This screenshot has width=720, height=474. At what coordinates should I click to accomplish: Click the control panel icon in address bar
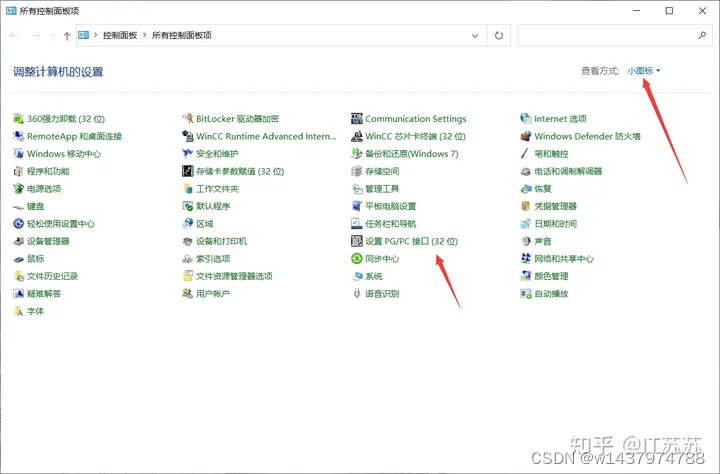coord(83,35)
